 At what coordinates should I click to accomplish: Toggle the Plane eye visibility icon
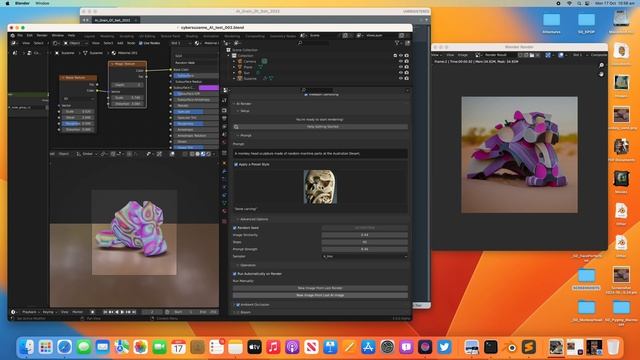pos(400,67)
